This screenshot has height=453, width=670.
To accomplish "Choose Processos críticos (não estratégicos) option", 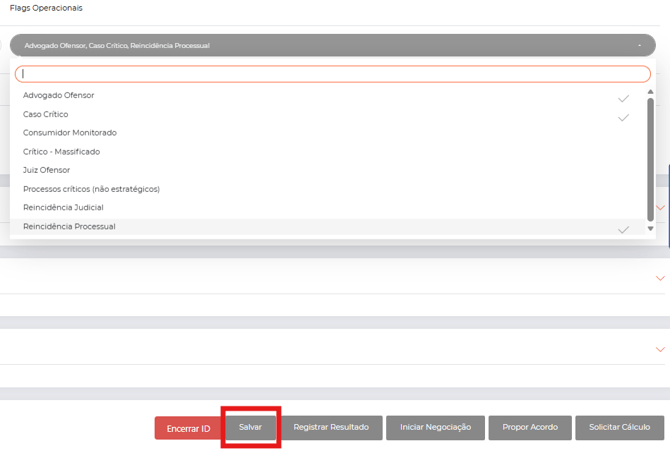I will [91, 189].
